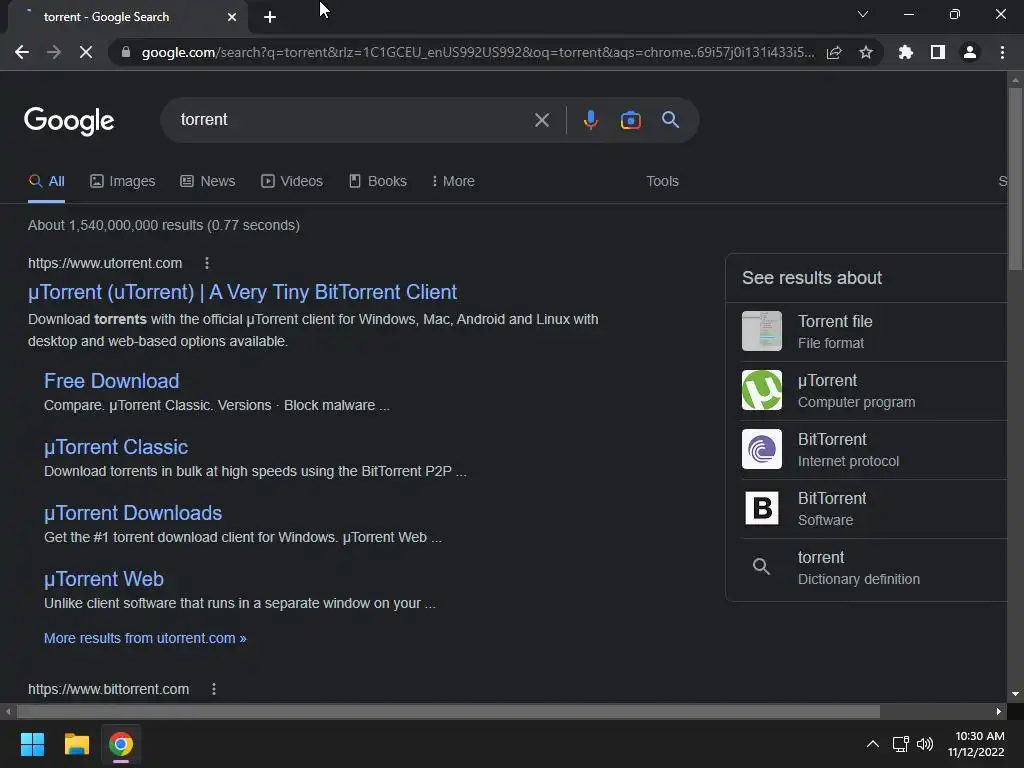The height and width of the screenshot is (768, 1024).
Task: Show hidden system tray icons
Action: coord(872,744)
